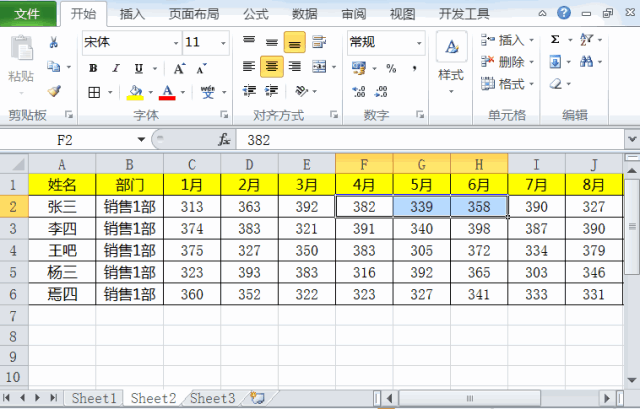640x409 pixels.
Task: Switch to the Sheet3 tab
Action: point(213,398)
